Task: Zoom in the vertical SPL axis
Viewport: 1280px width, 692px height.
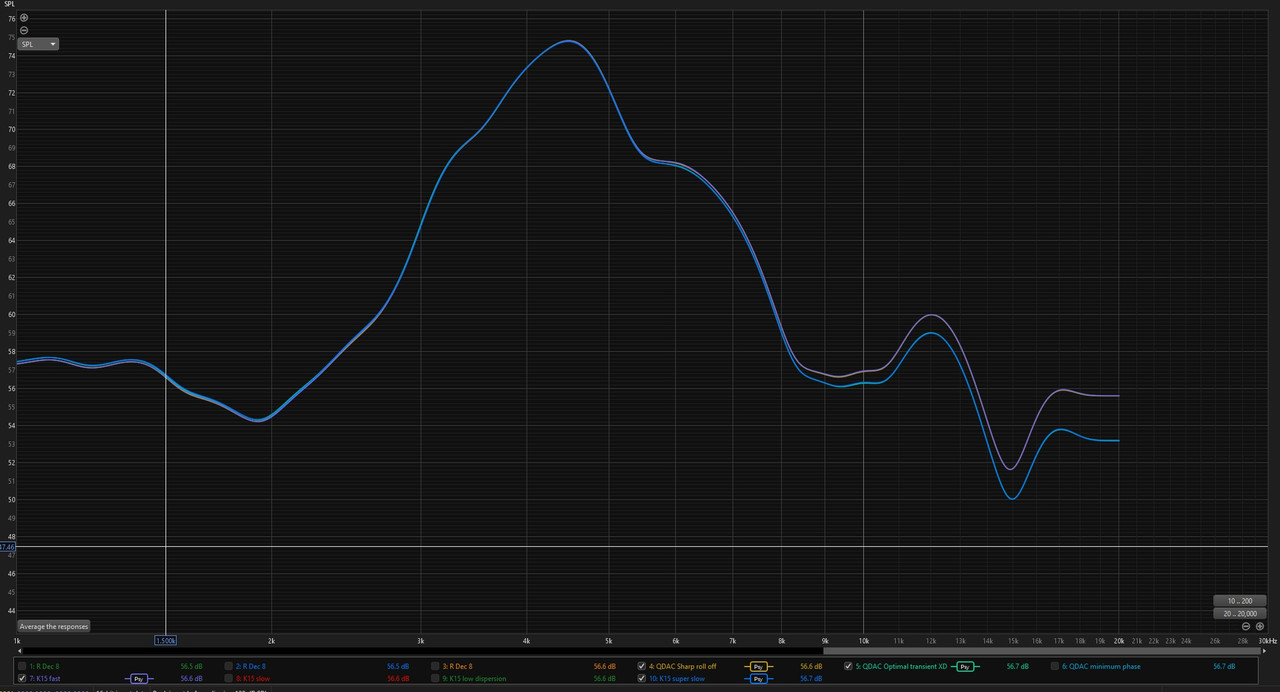Action: [x=24, y=18]
